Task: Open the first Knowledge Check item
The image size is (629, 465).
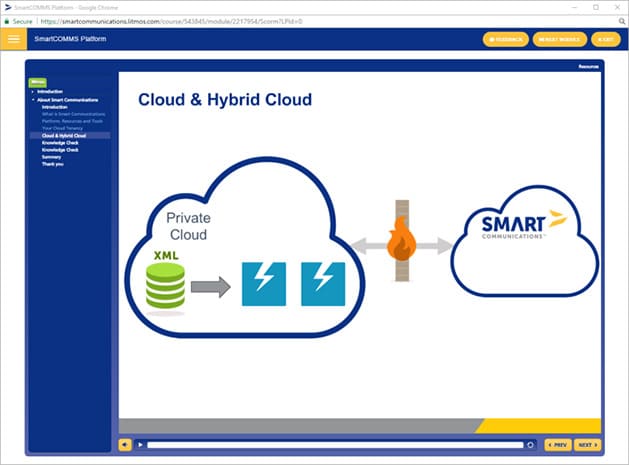Action: tap(60, 143)
